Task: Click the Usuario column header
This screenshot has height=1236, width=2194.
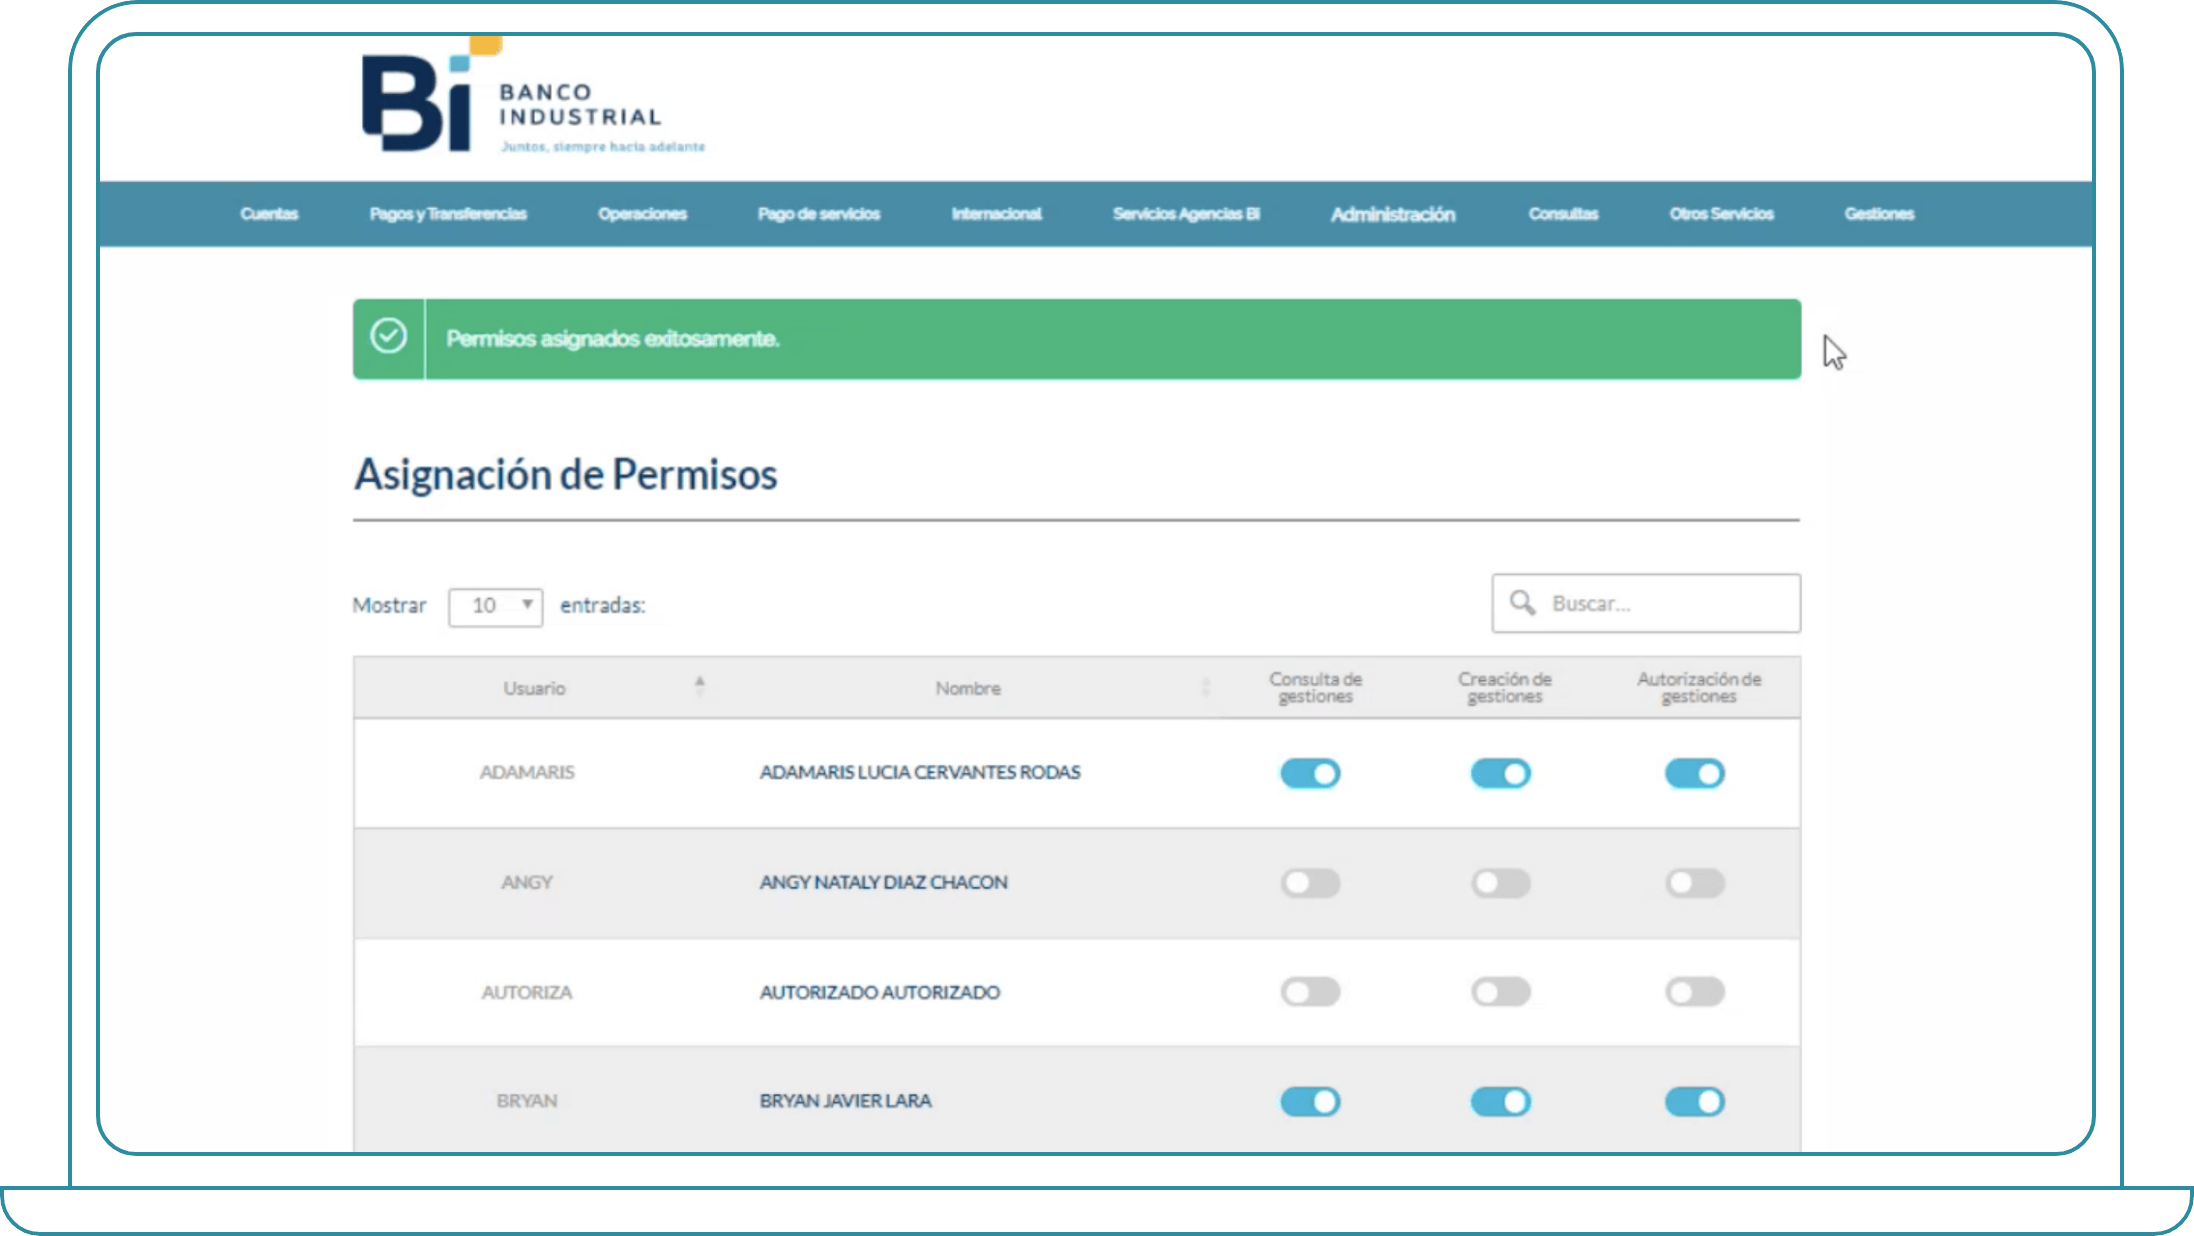Action: click(x=534, y=688)
